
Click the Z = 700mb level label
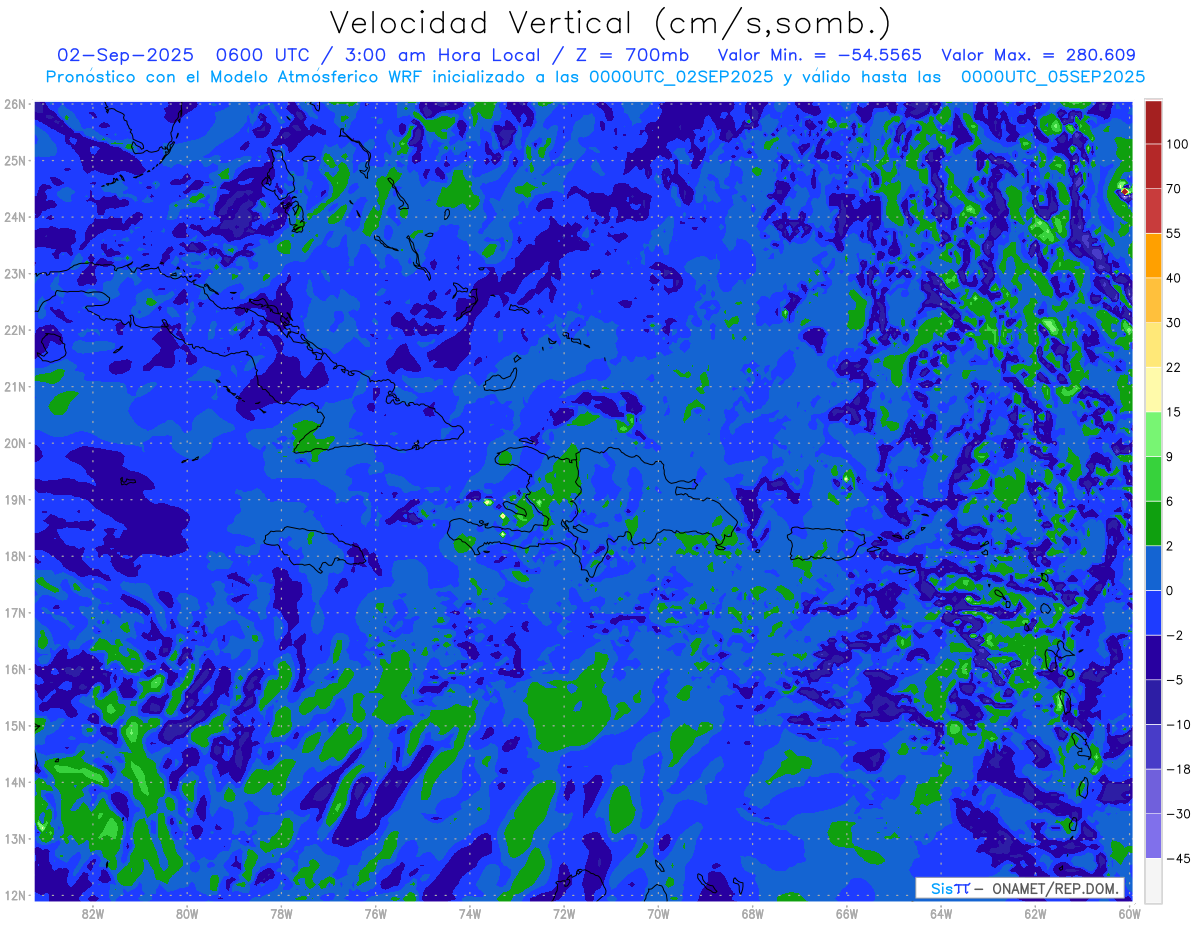pos(631,55)
